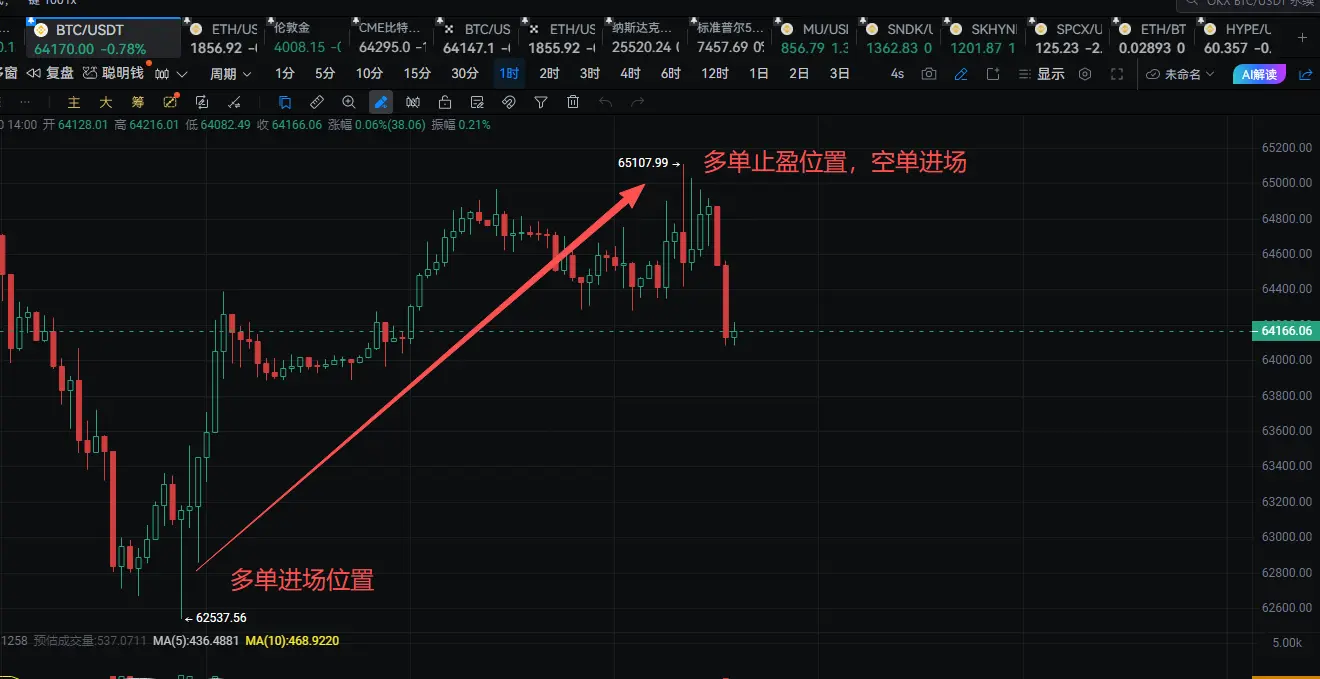1320x679 pixels.
Task: Expand the 周期 period dropdown
Action: 230,73
